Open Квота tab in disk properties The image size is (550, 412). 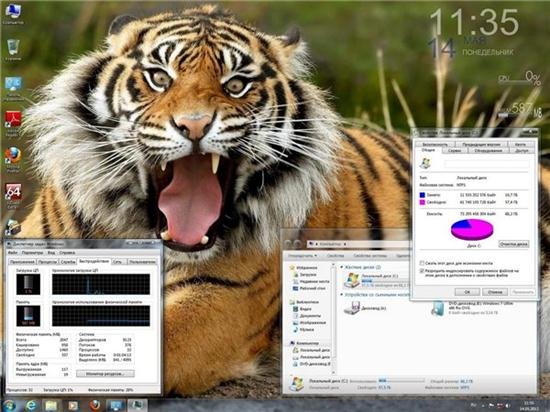click(x=521, y=144)
